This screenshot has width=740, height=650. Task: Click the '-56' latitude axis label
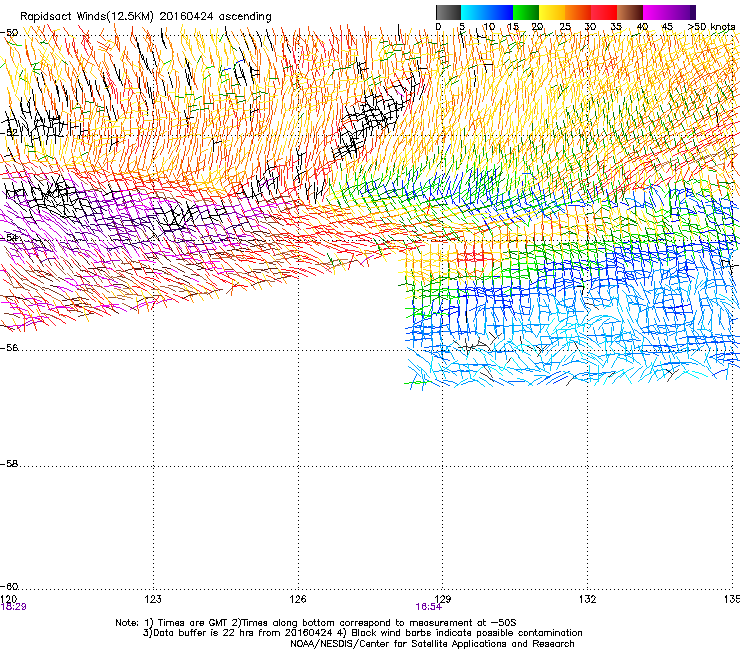9,348
